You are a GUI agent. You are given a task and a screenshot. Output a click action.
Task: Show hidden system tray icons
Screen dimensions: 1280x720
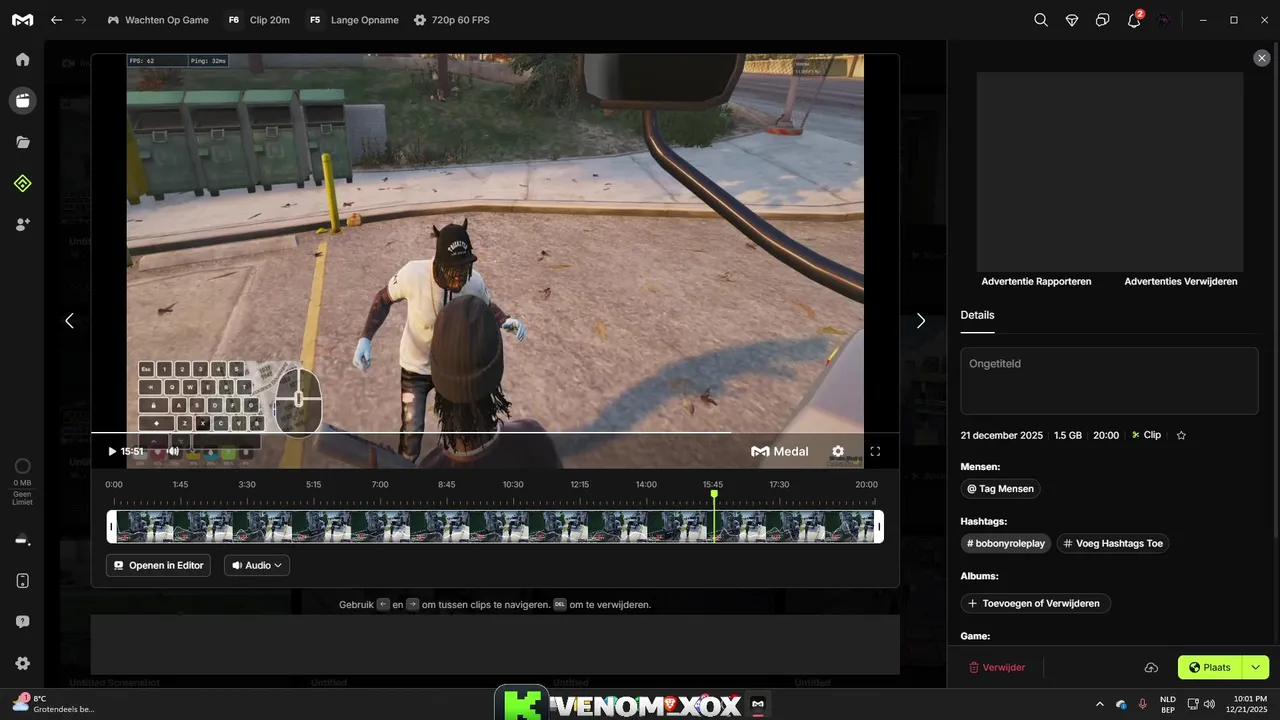tap(1100, 704)
